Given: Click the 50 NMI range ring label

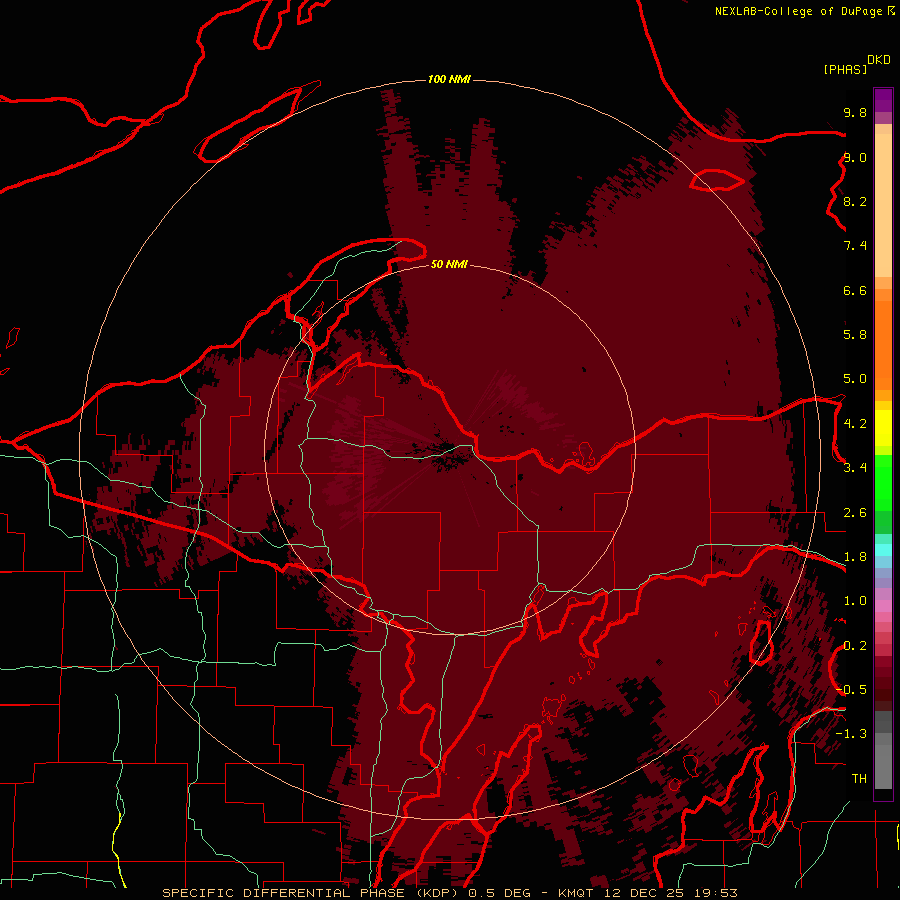Looking at the screenshot, I should (x=449, y=264).
